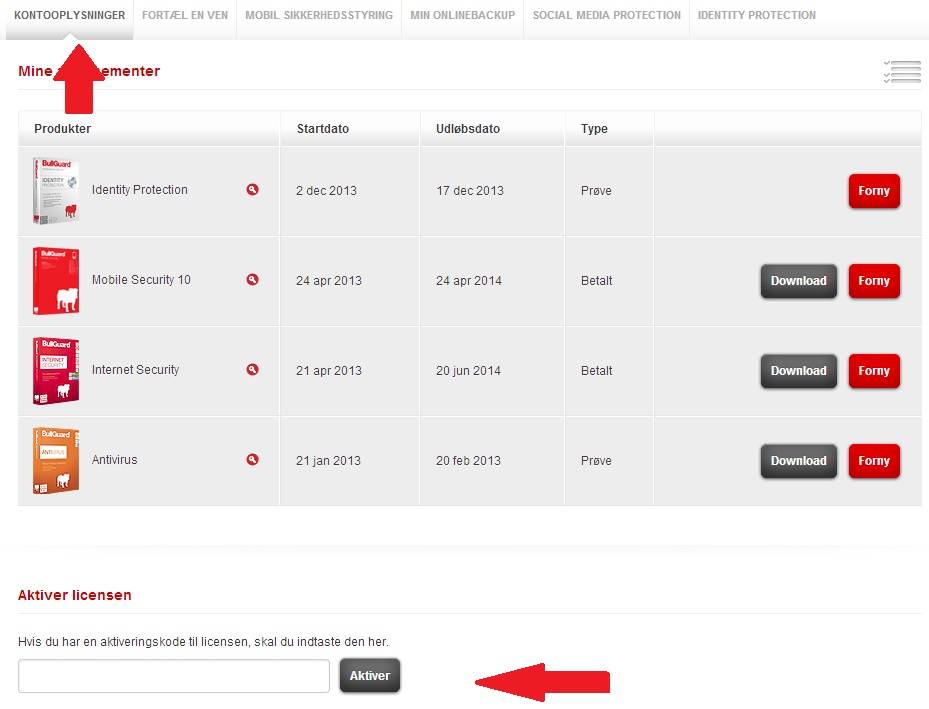The image size is (929, 709).
Task: Download Antivirus product
Action: coord(799,461)
